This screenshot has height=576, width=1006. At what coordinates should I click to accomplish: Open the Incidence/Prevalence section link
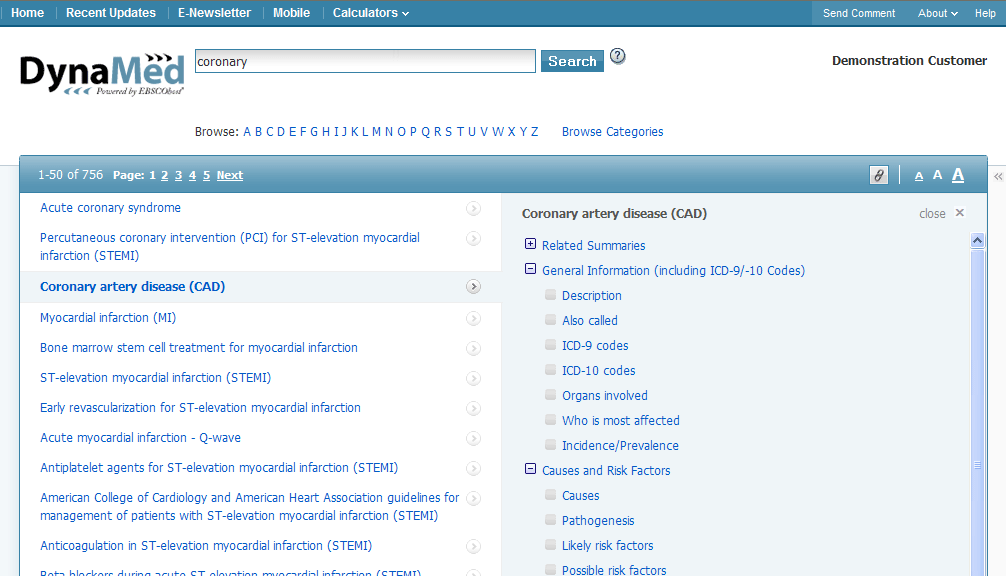coord(620,446)
